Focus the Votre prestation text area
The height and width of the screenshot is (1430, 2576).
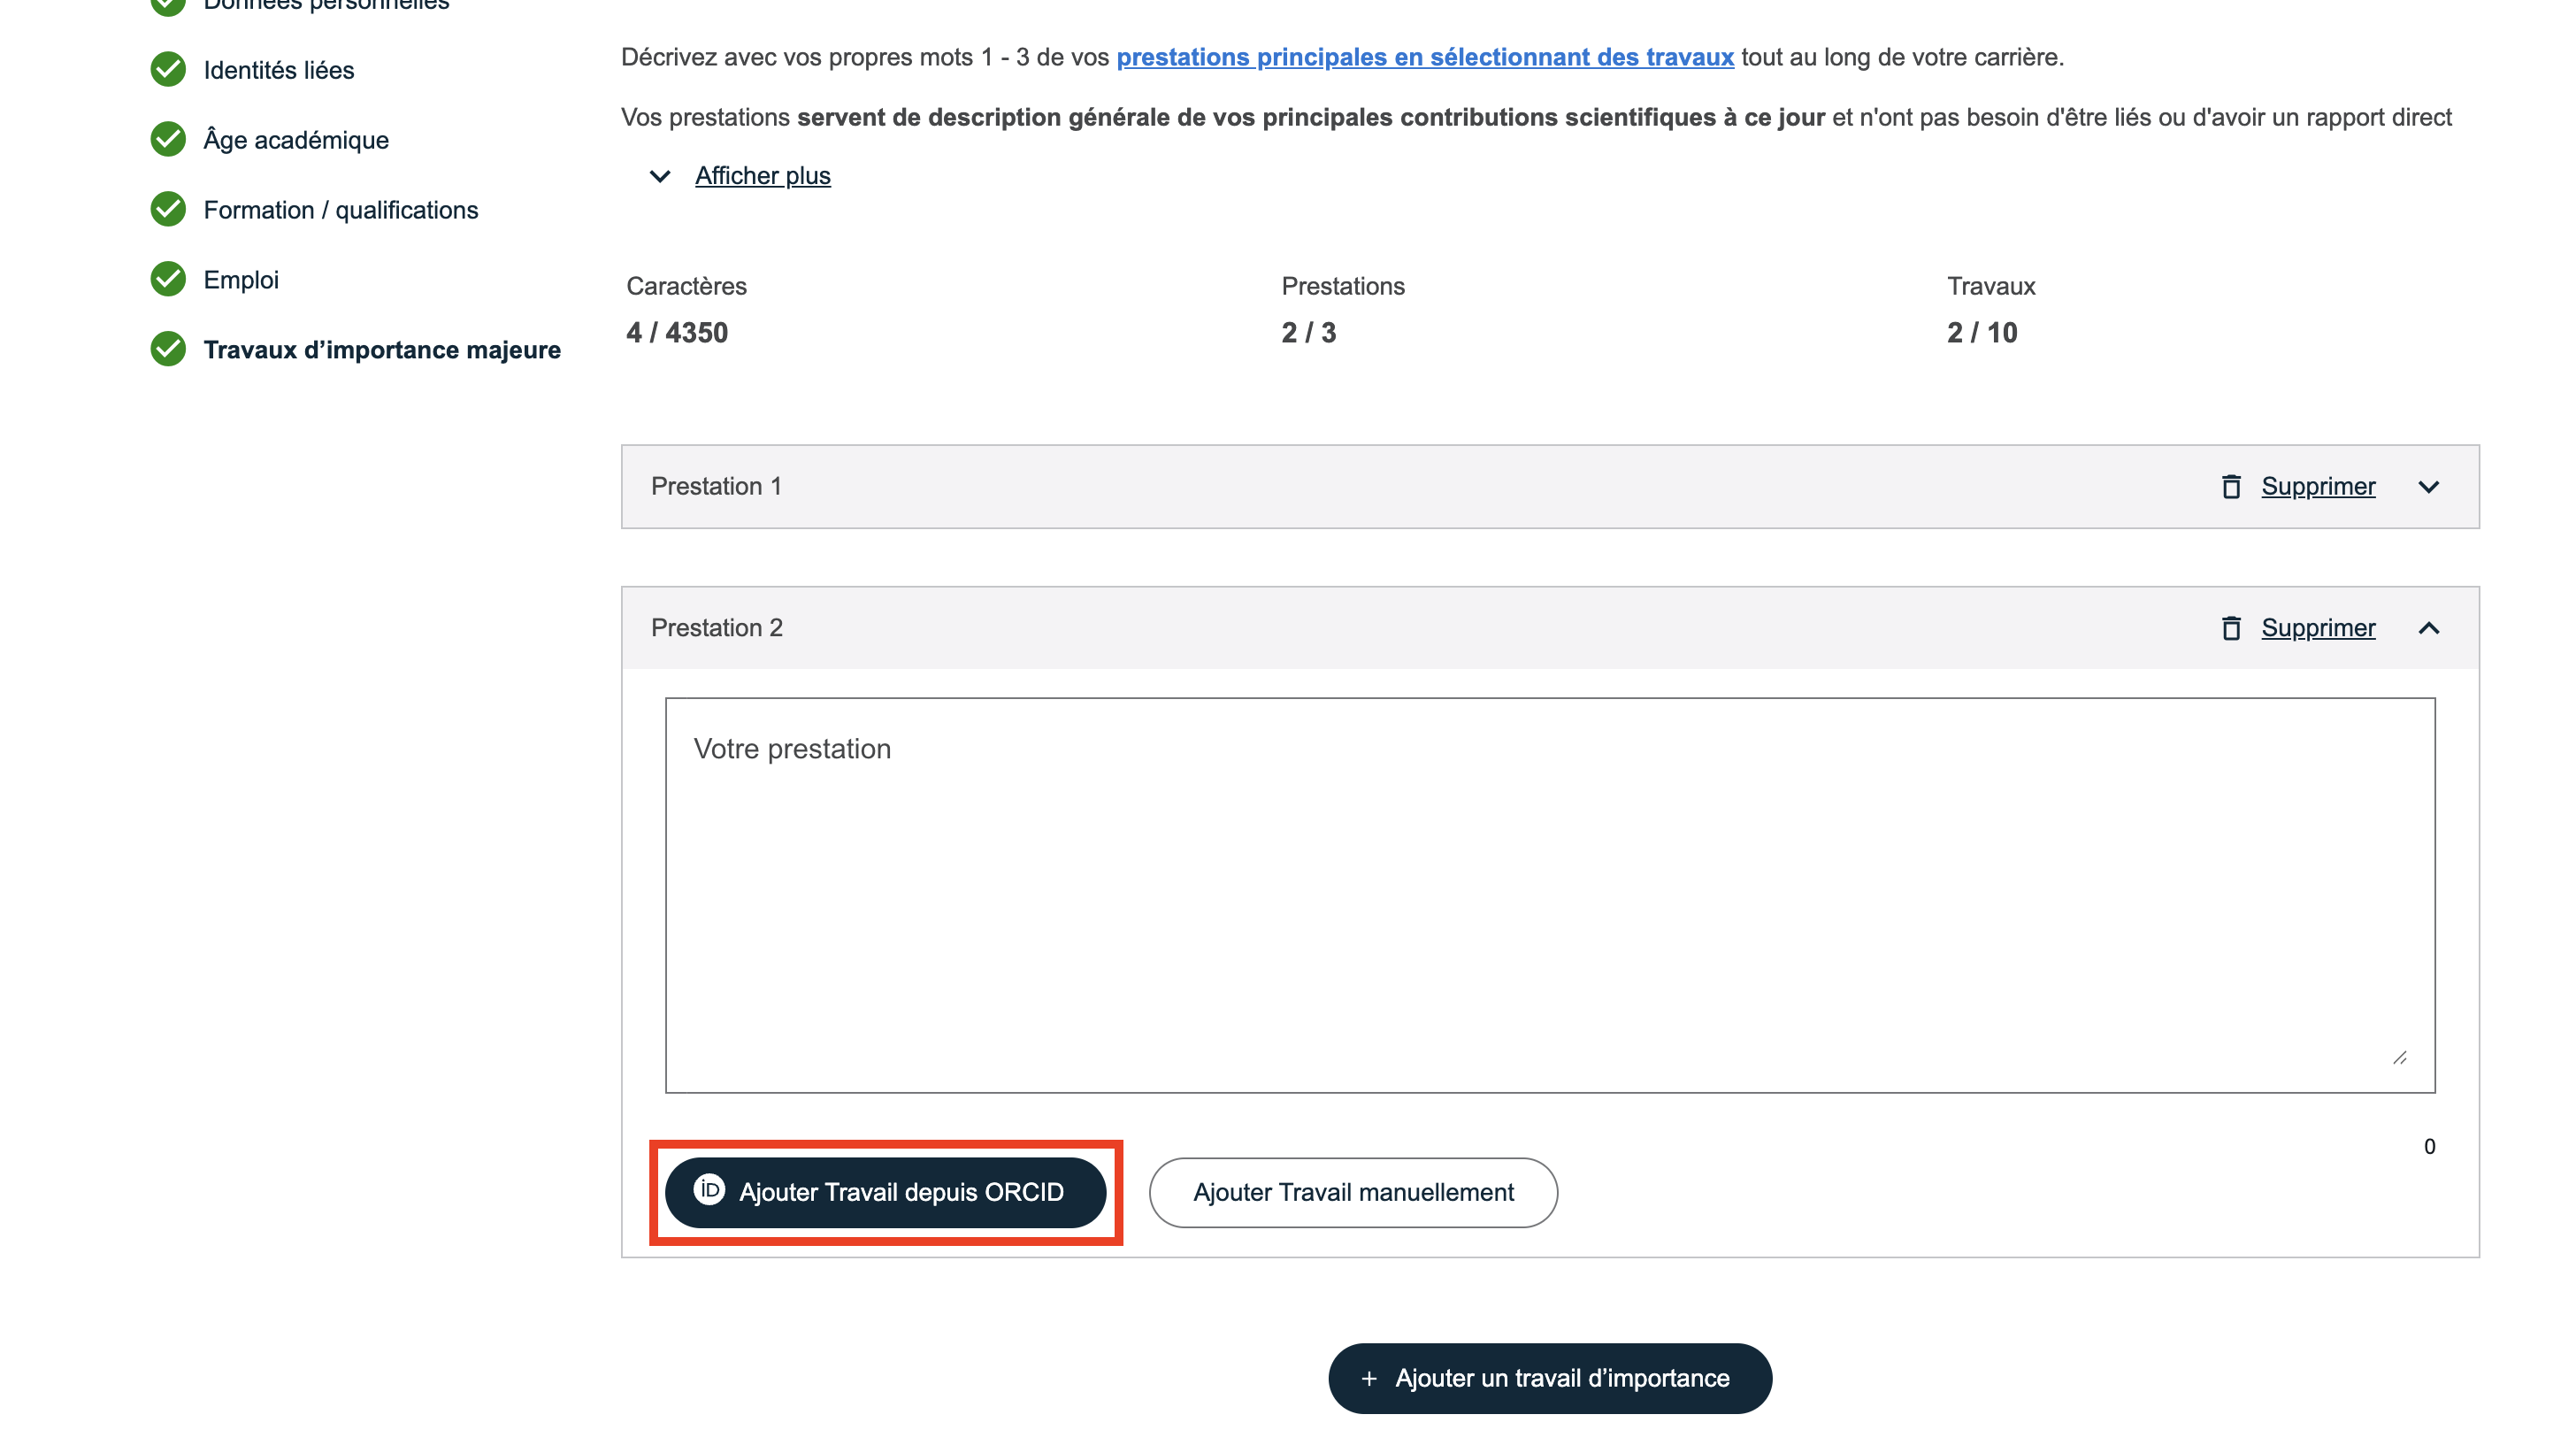coord(1549,894)
